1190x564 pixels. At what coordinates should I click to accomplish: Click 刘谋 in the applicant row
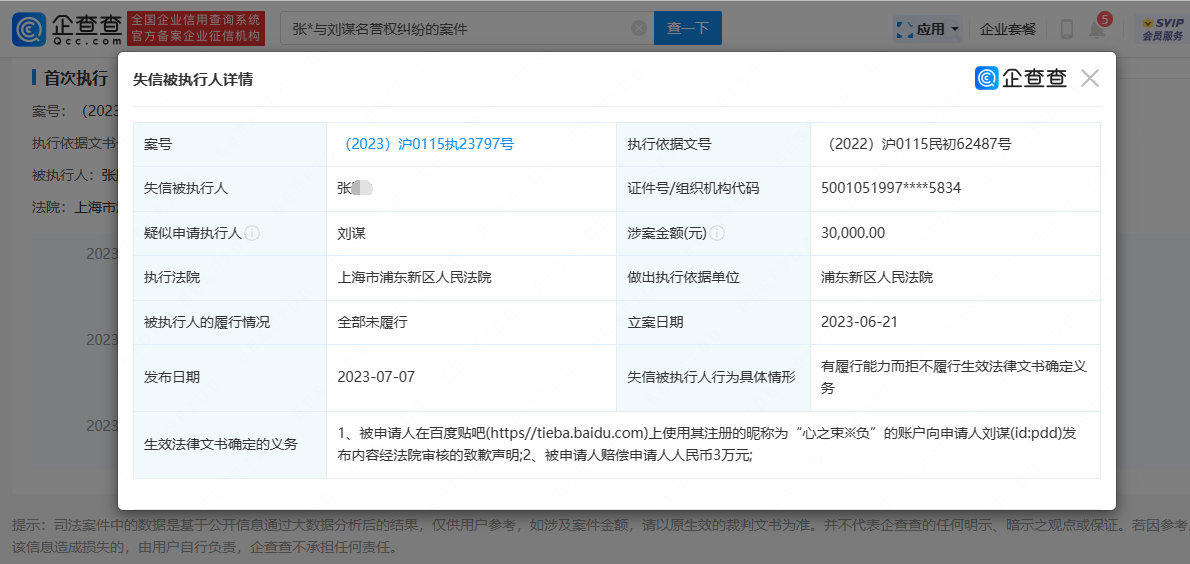click(351, 233)
